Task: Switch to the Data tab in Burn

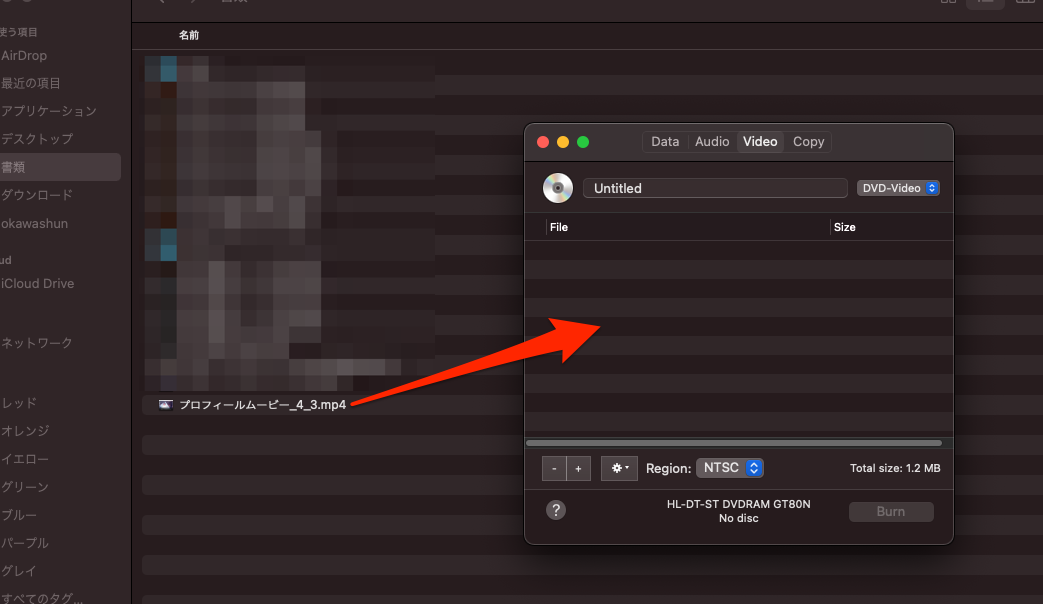Action: click(x=665, y=142)
